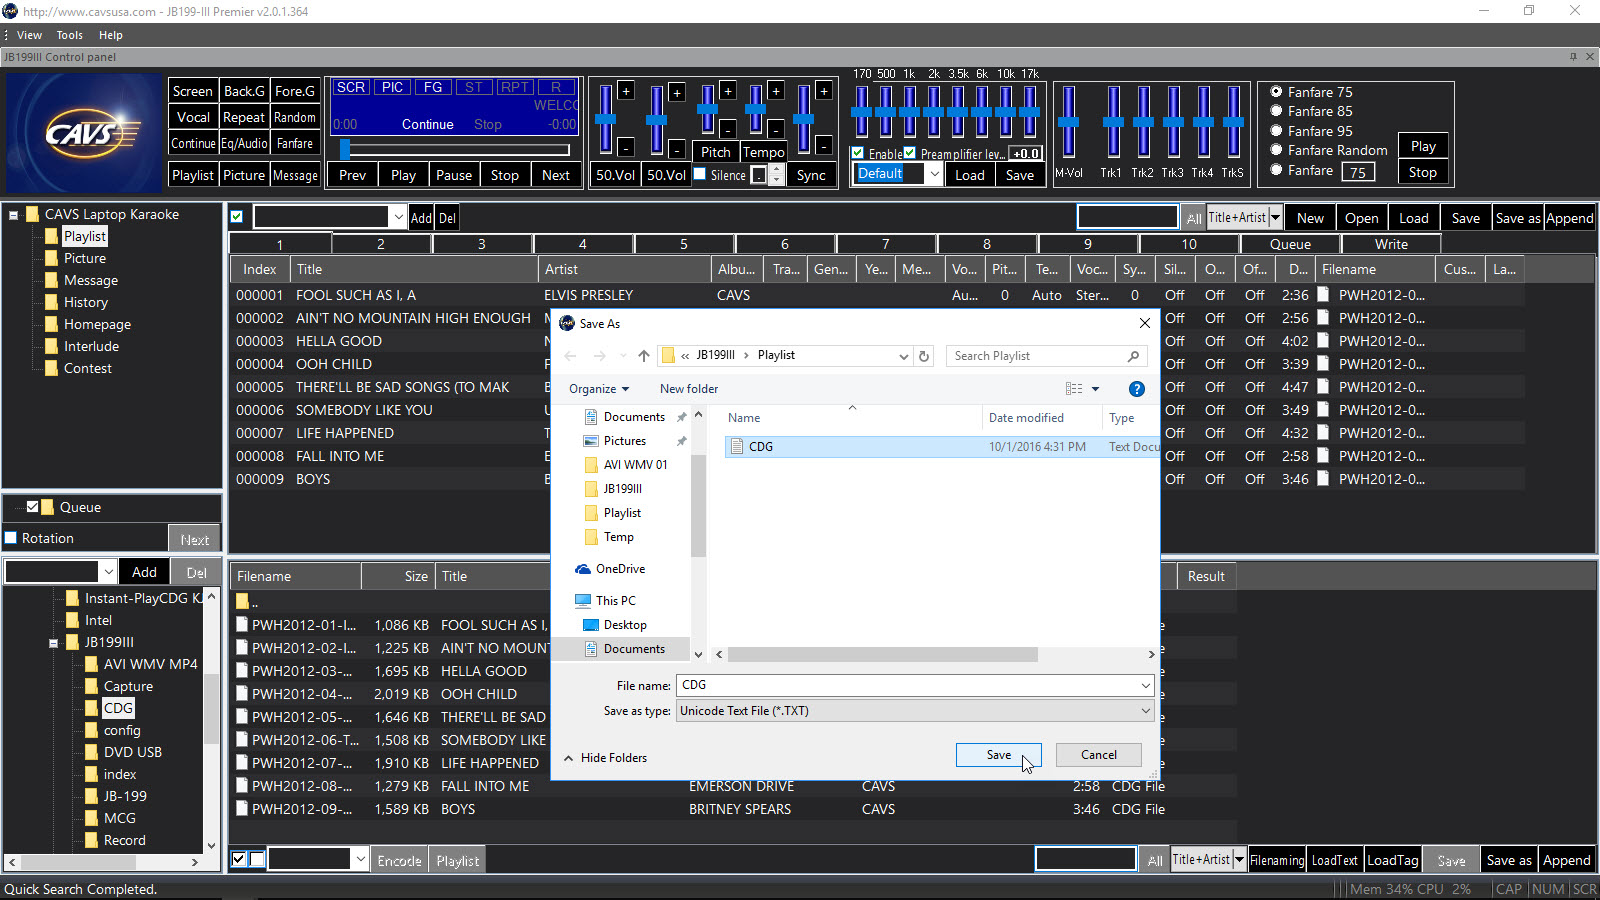Collapse dialog using Hide Folders

pyautogui.click(x=606, y=758)
